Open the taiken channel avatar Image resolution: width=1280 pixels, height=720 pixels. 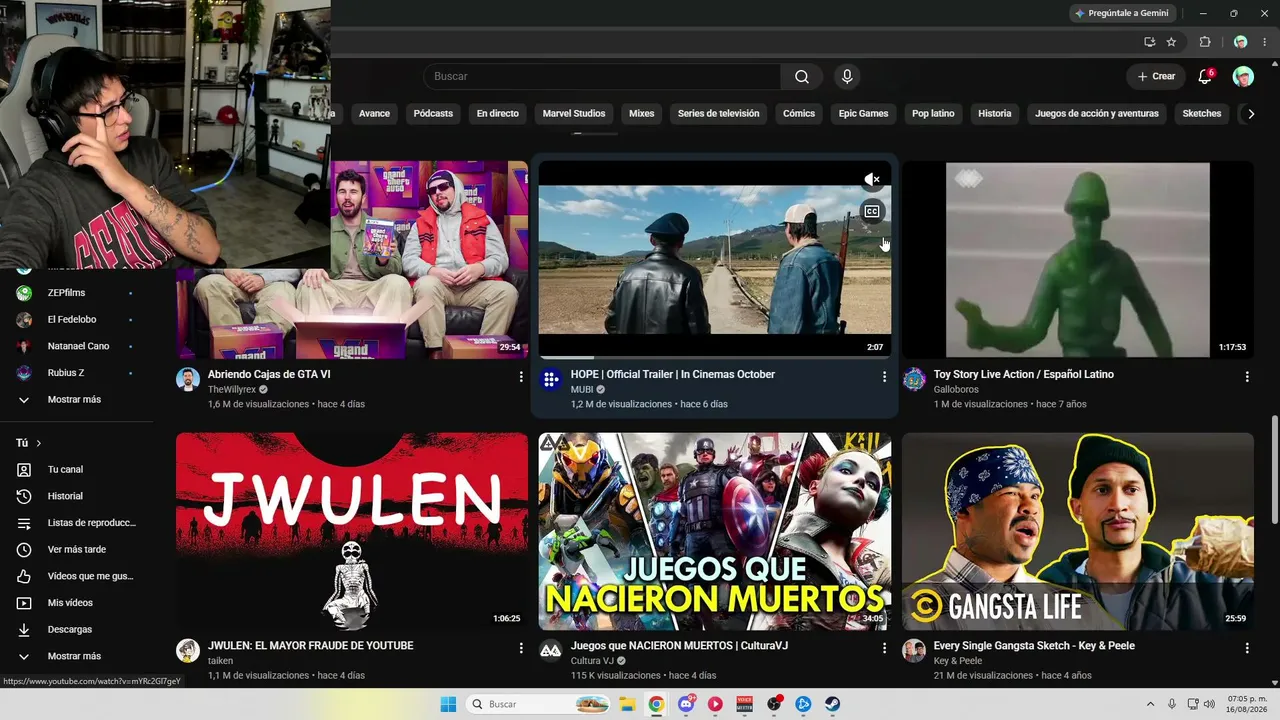coord(188,651)
